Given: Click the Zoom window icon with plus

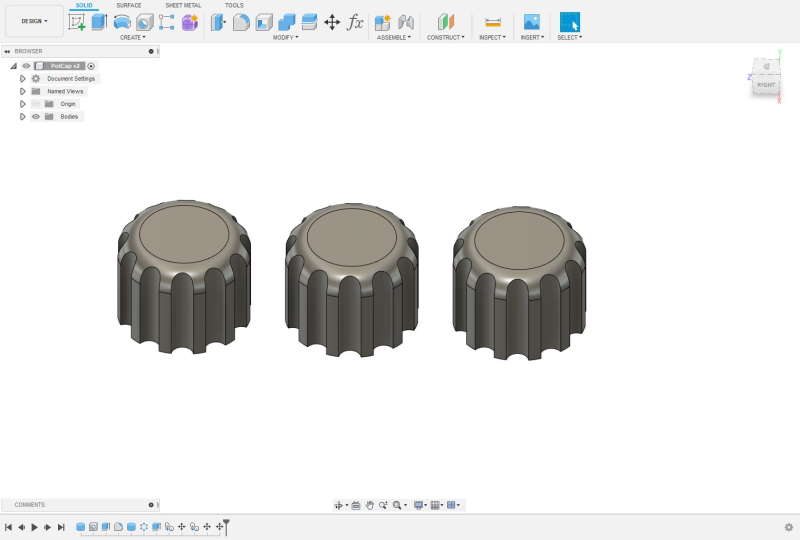Looking at the screenshot, I should tap(383, 505).
